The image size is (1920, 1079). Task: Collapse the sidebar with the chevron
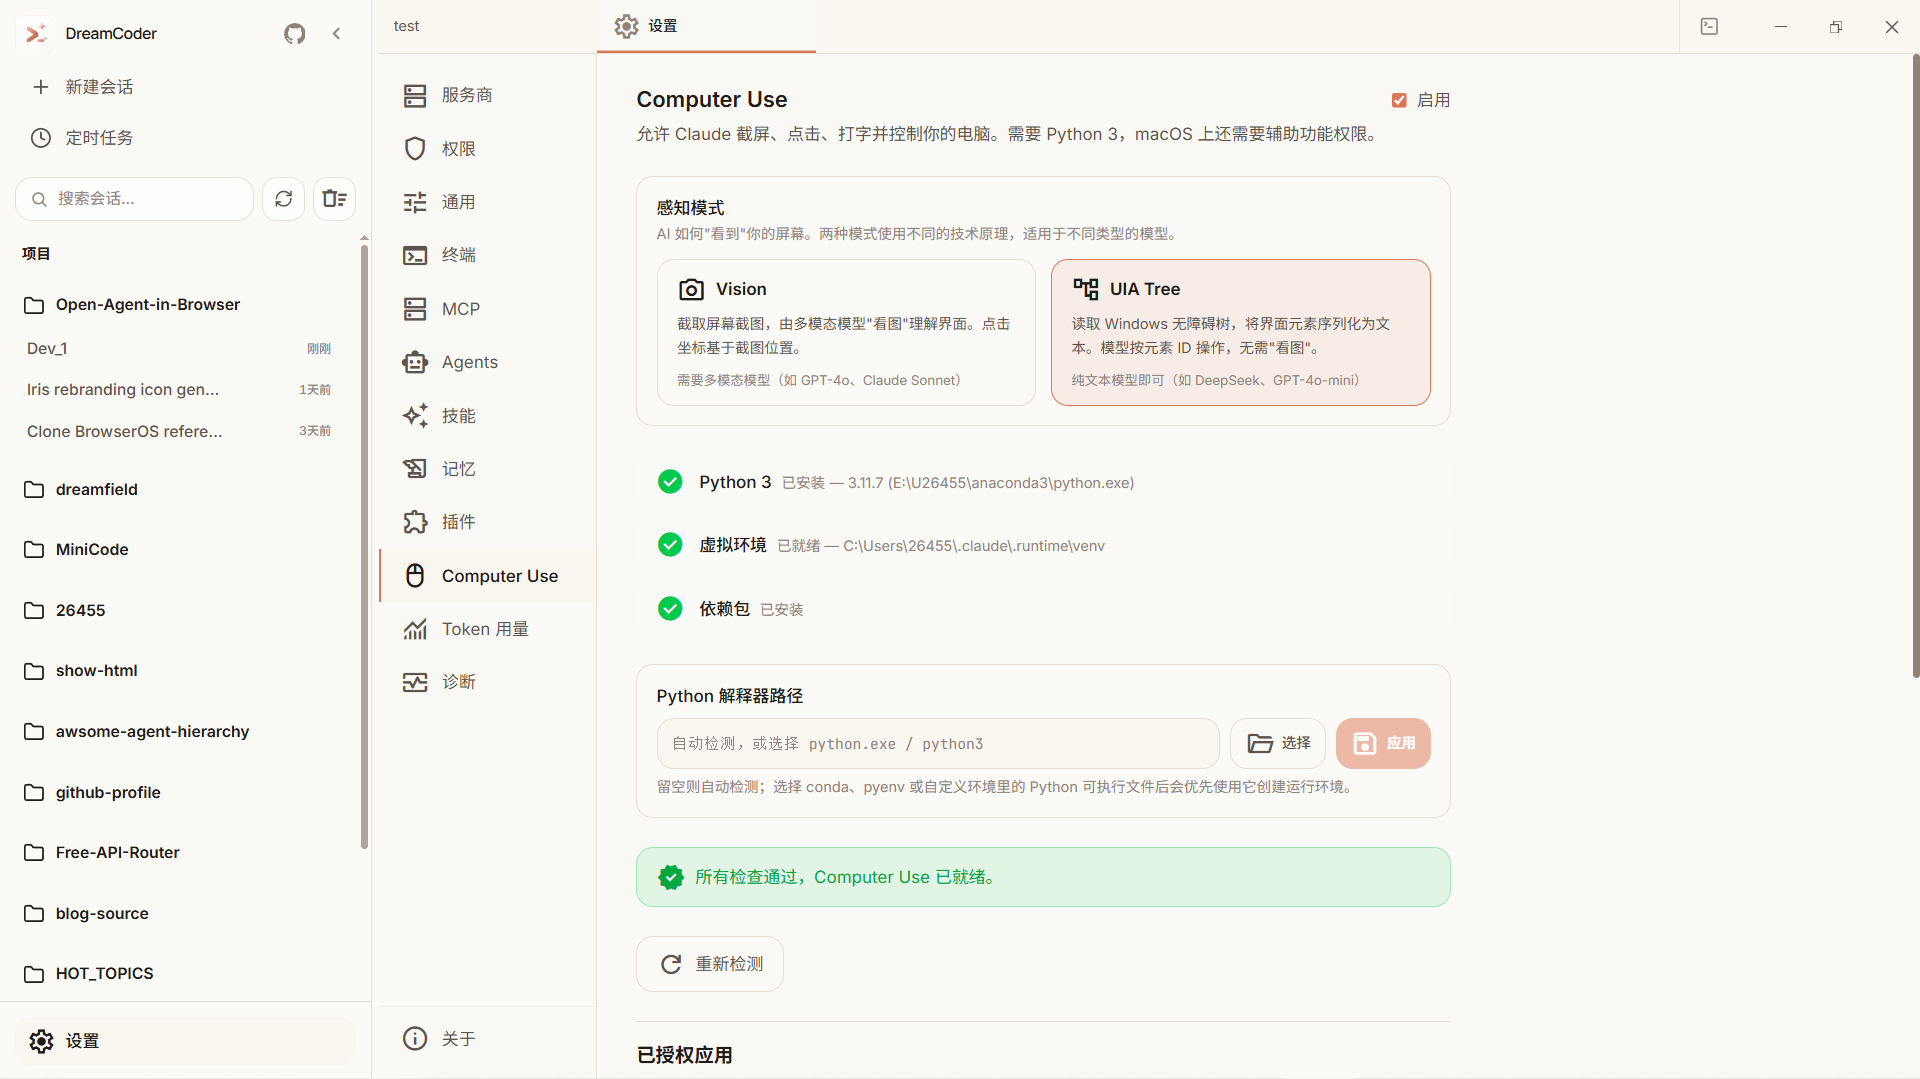pos(337,34)
